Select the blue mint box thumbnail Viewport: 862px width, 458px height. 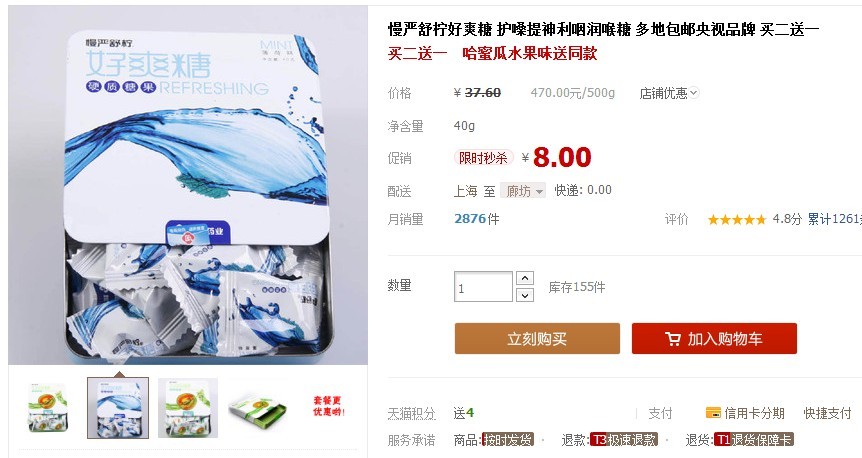click(118, 408)
